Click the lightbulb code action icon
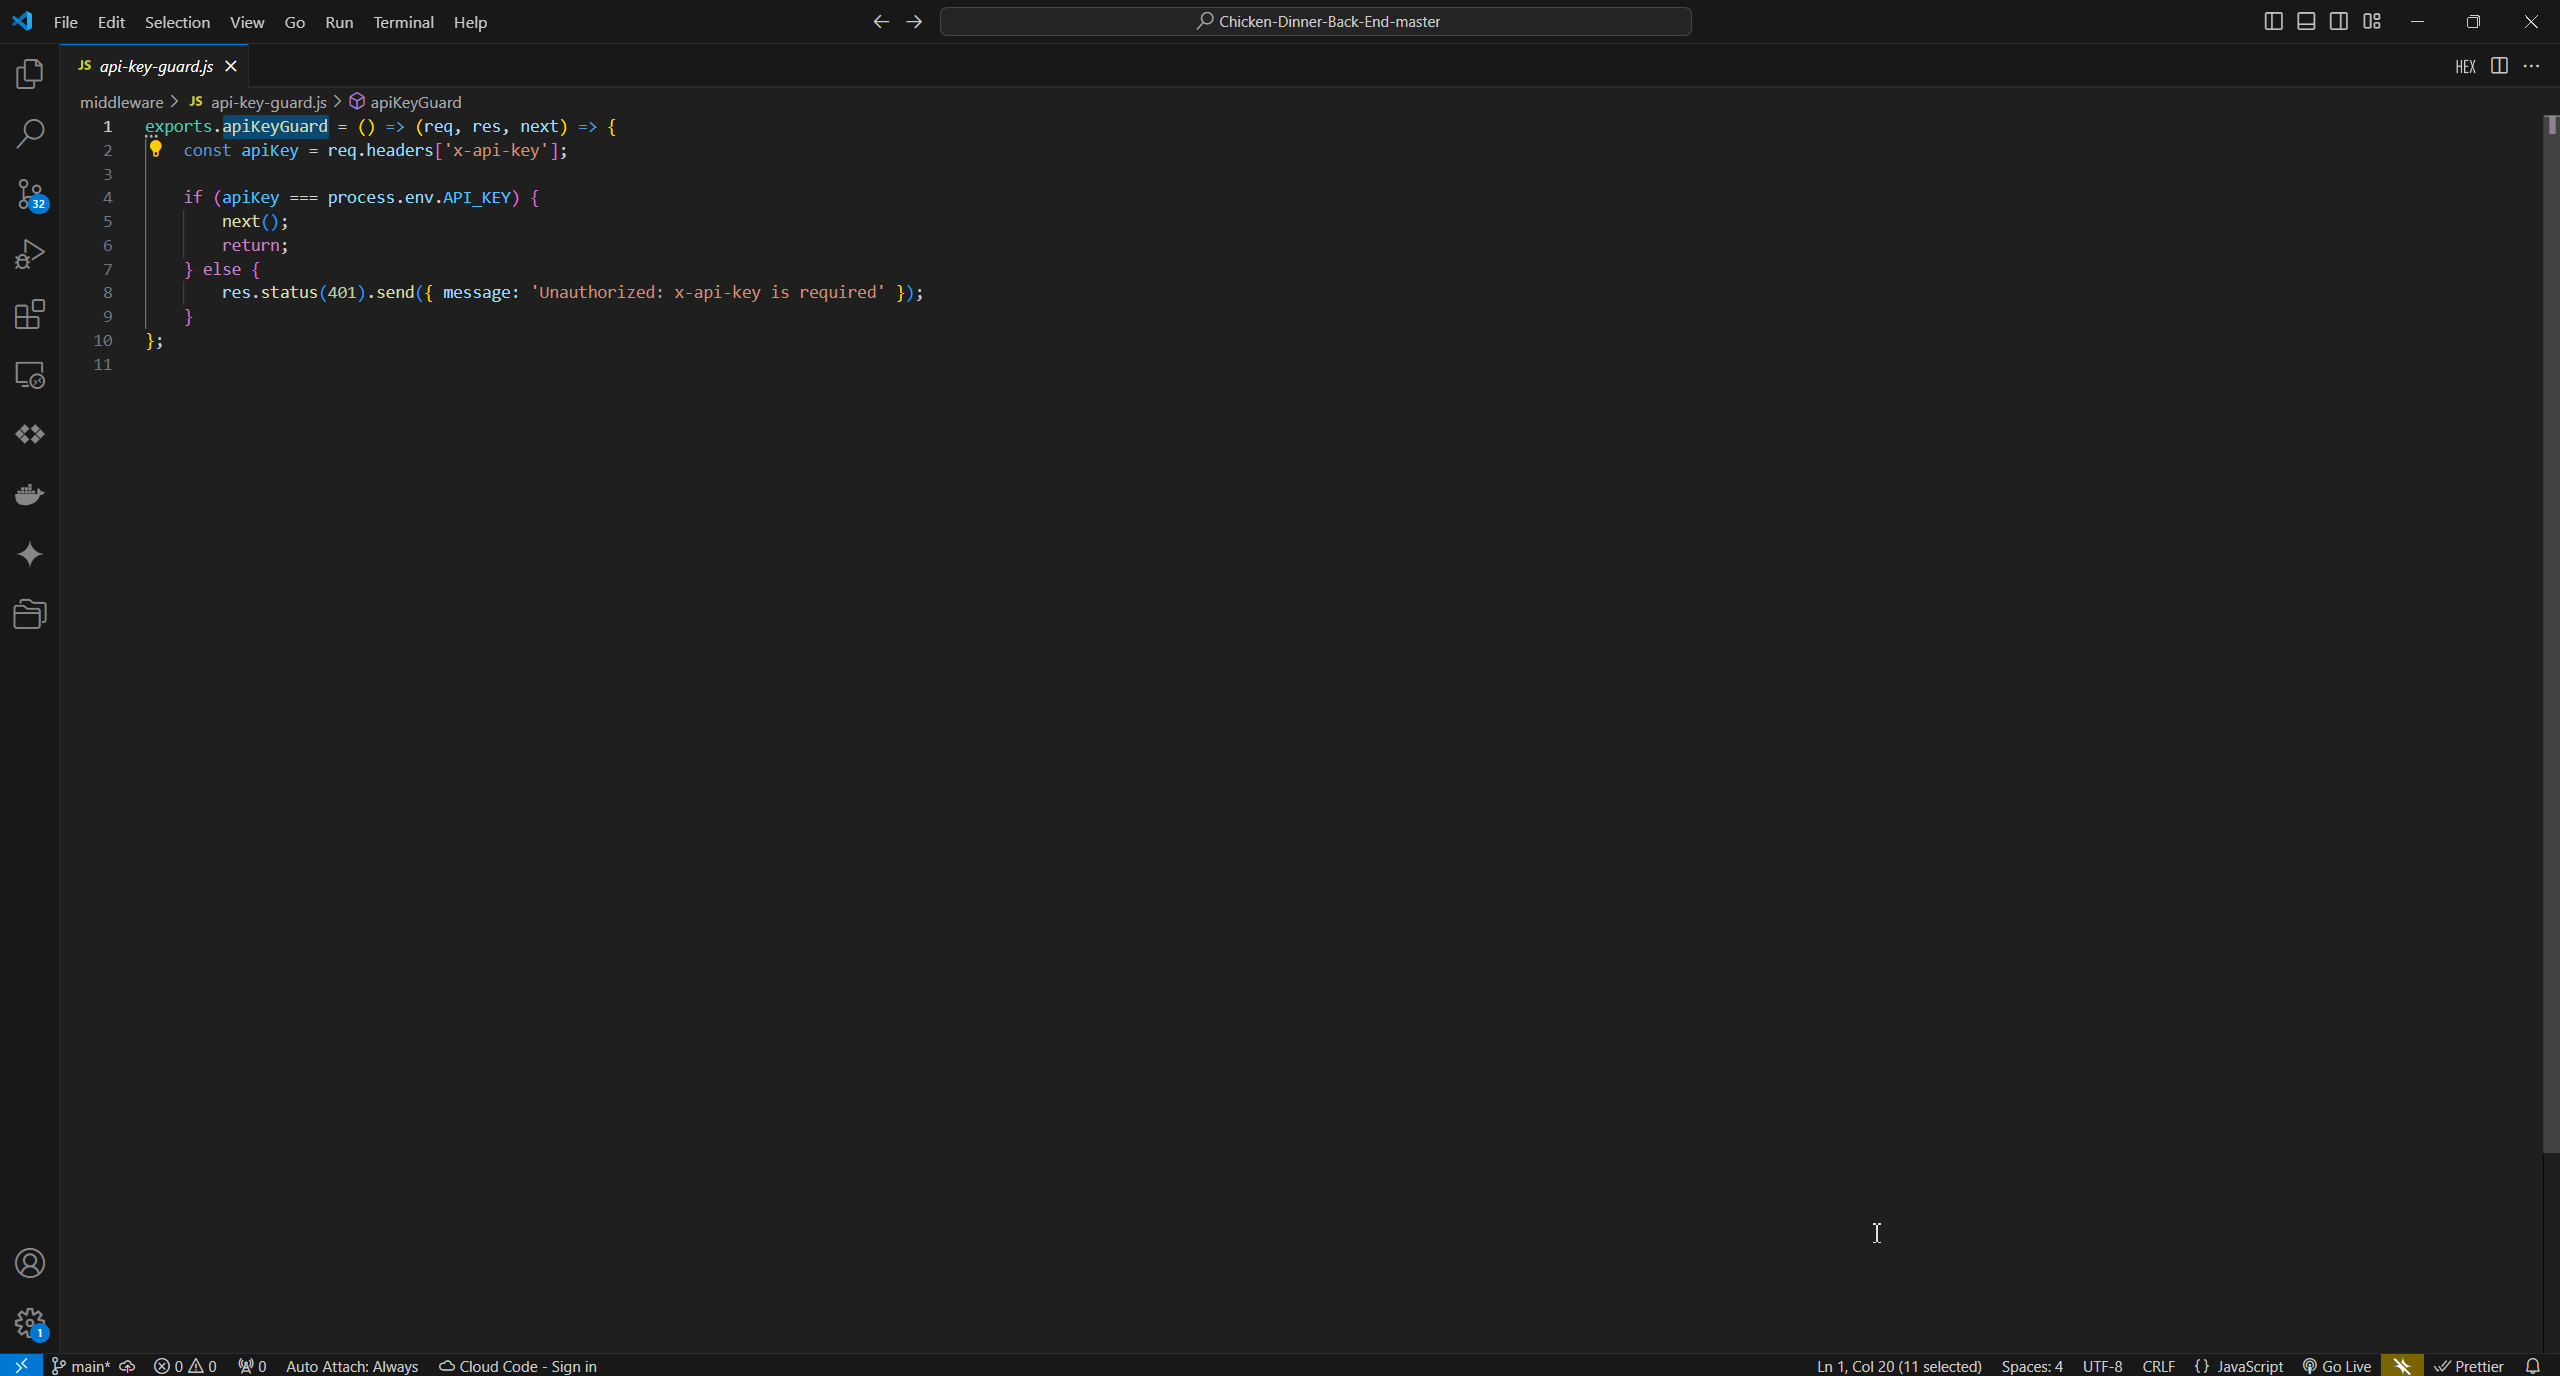 coord(156,149)
